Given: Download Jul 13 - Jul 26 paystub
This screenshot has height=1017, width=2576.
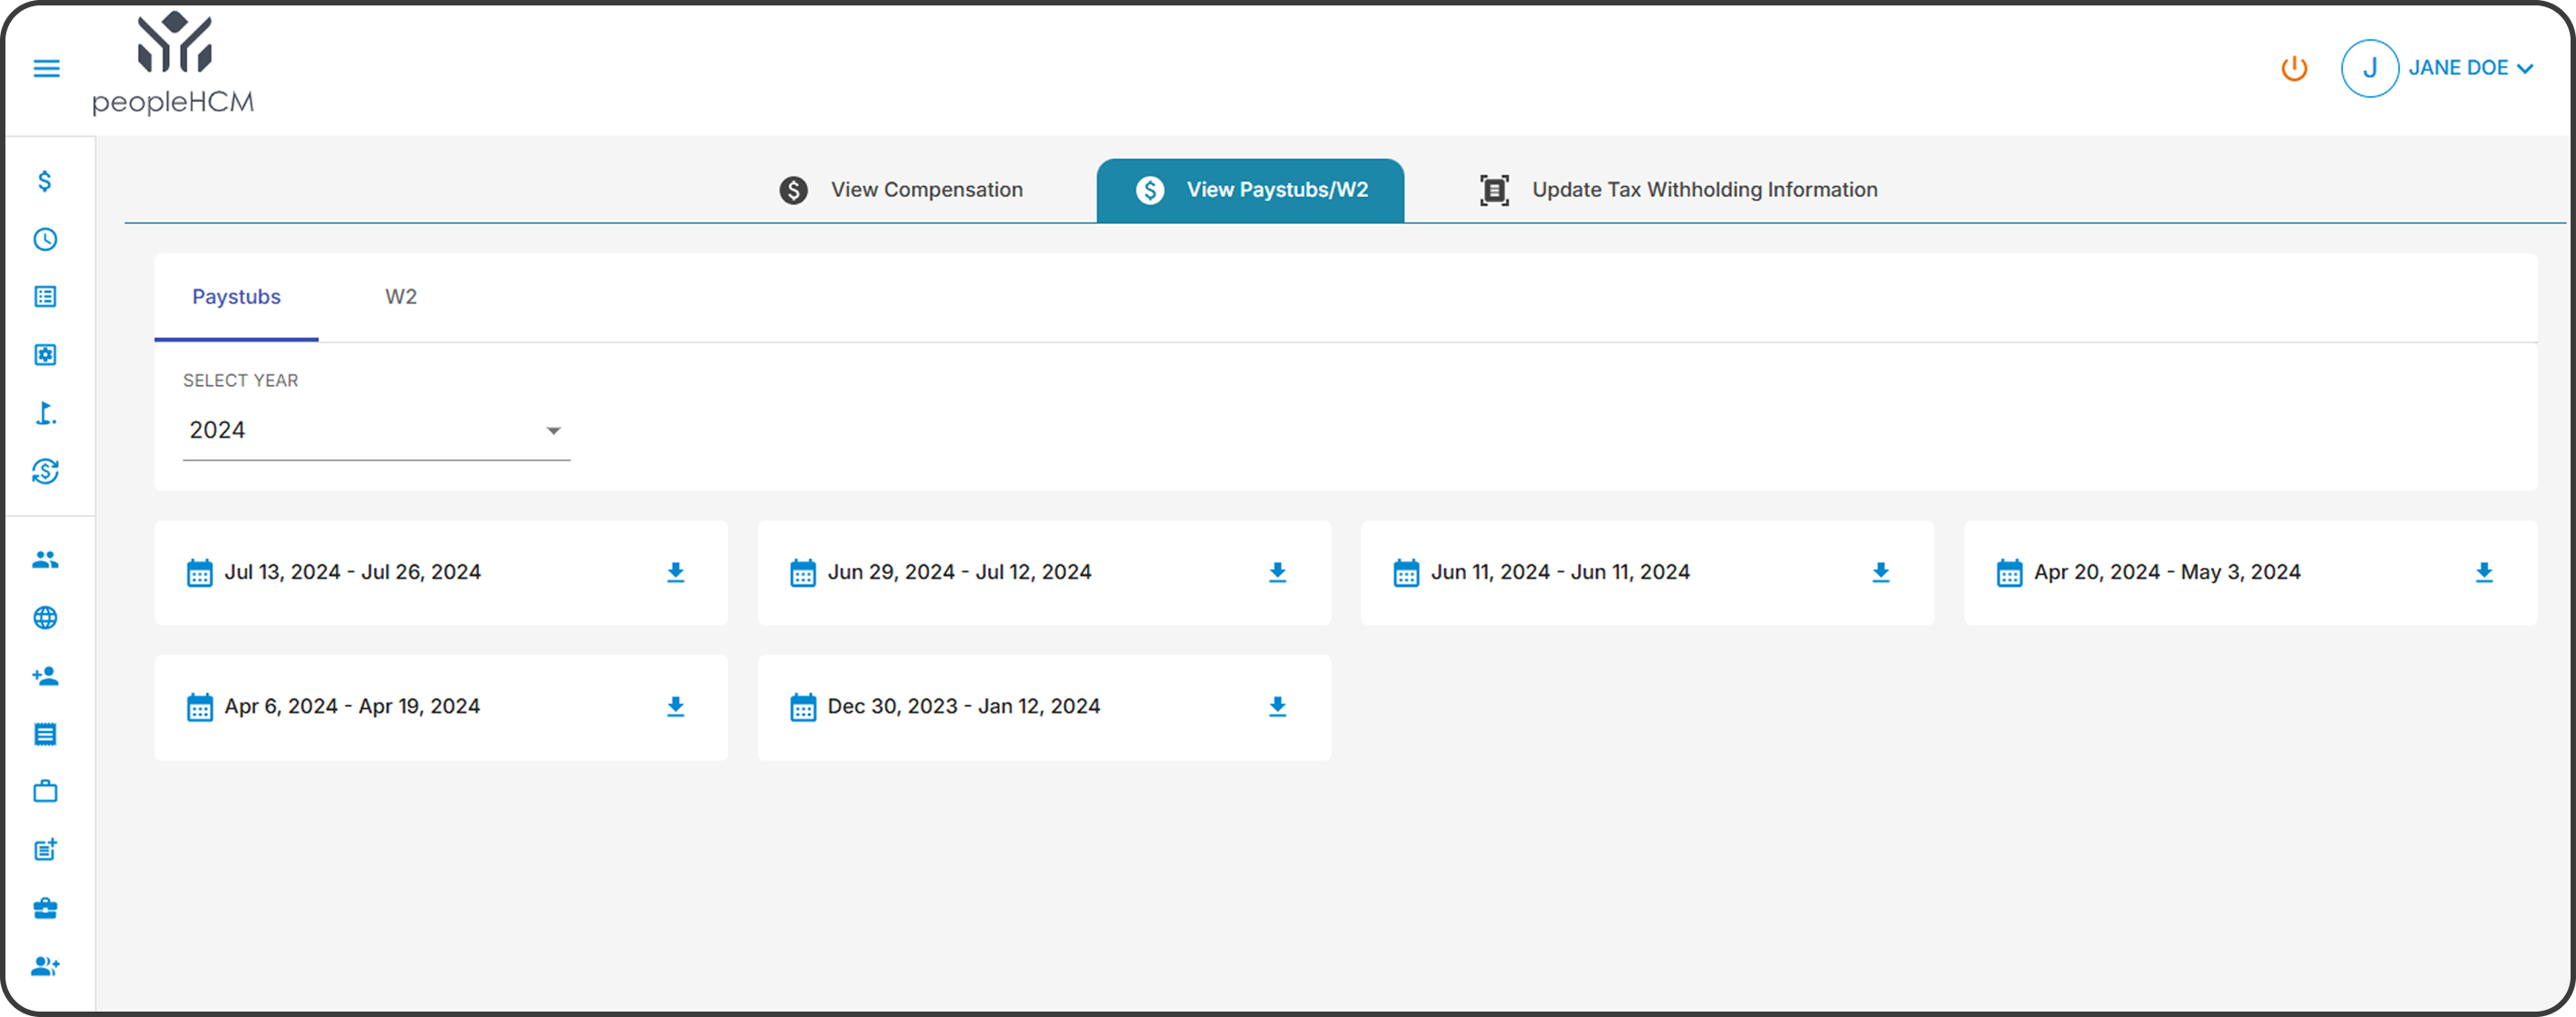Looking at the screenshot, I should (x=676, y=572).
